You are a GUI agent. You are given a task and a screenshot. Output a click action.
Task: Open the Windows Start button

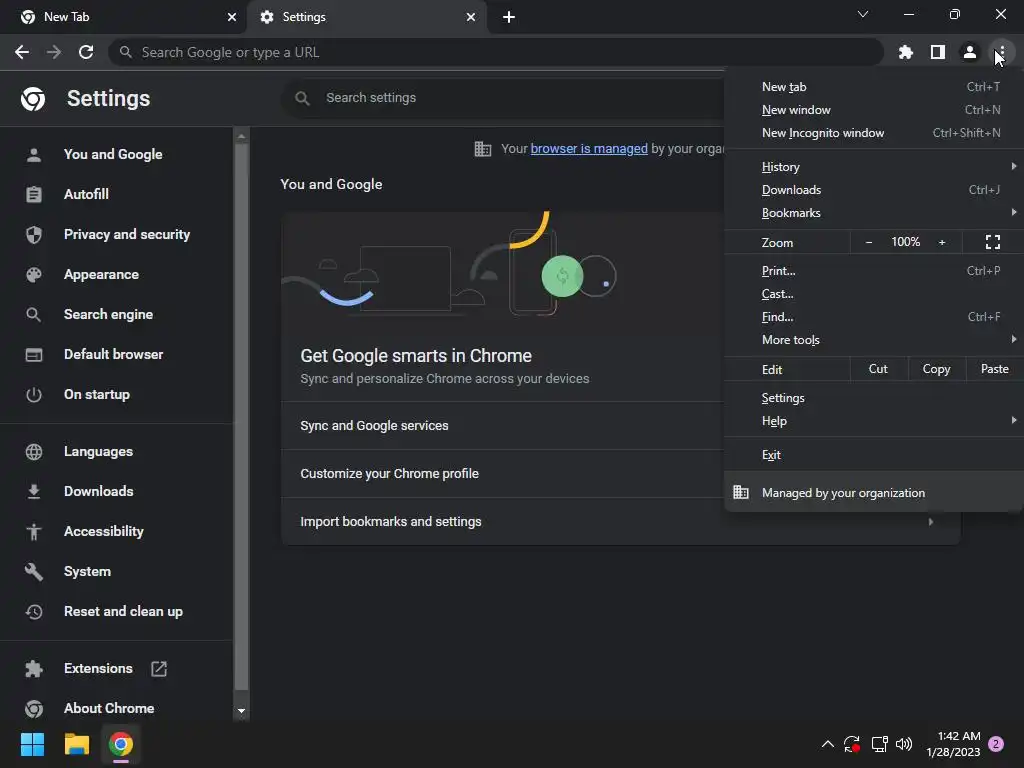tap(32, 744)
